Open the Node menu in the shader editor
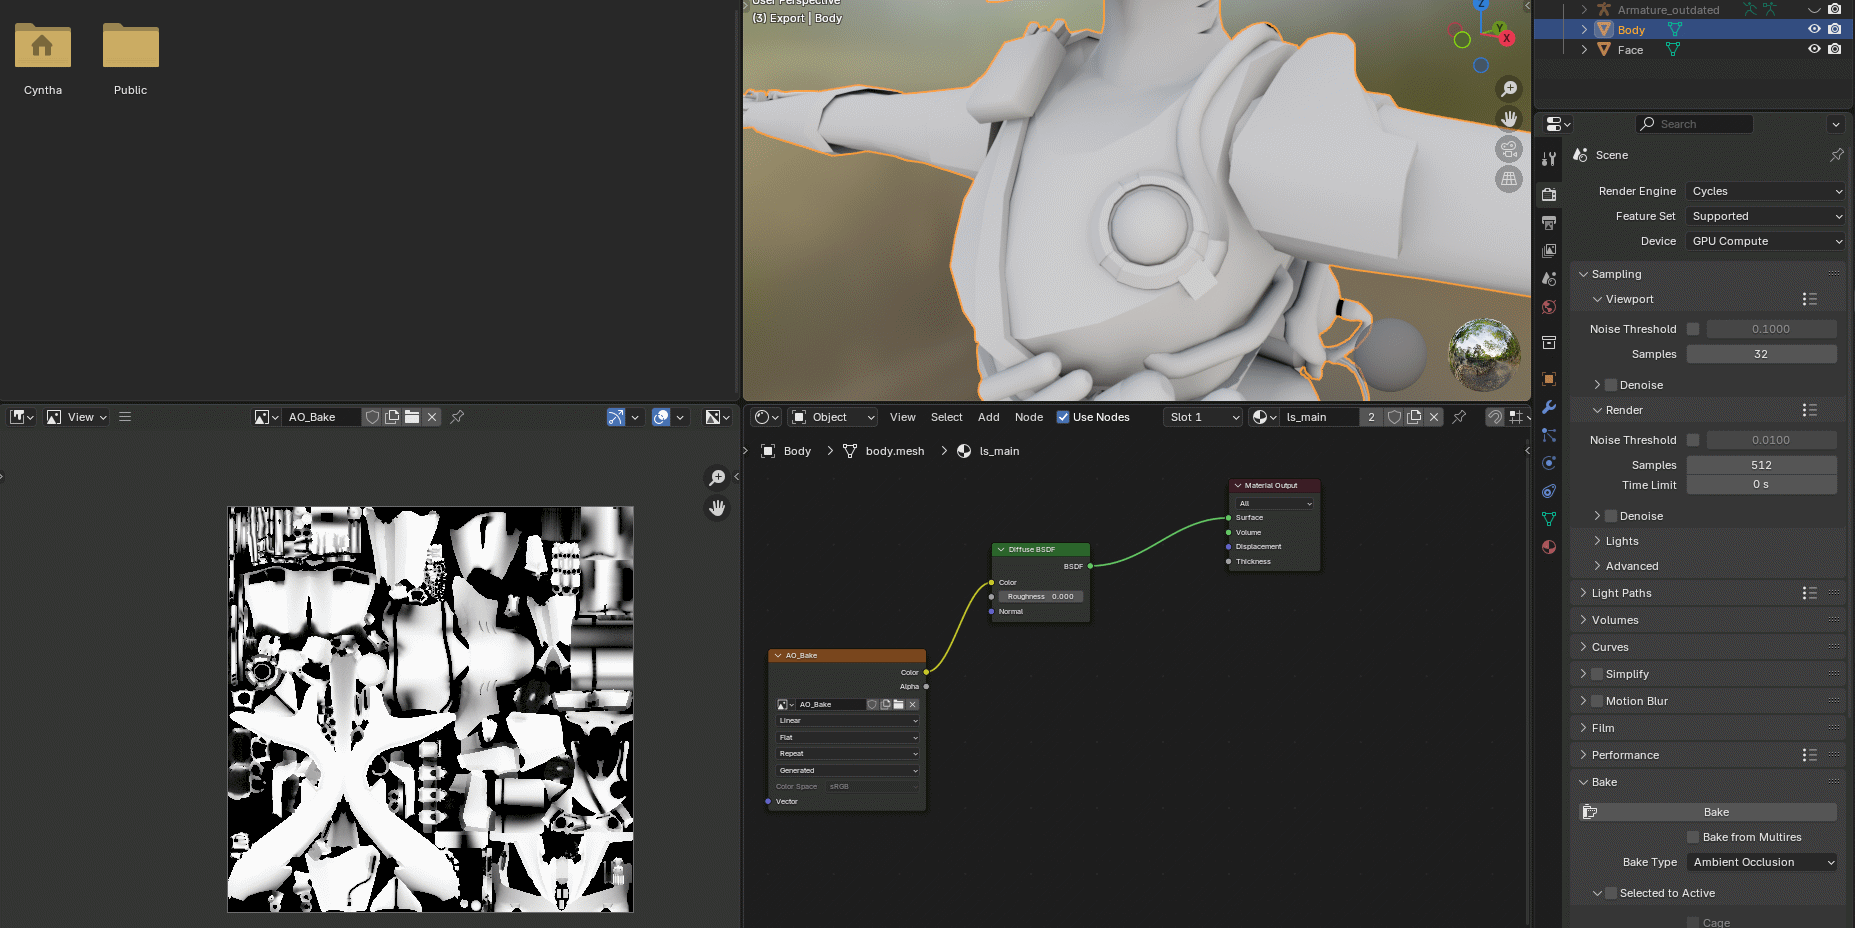 point(1028,417)
